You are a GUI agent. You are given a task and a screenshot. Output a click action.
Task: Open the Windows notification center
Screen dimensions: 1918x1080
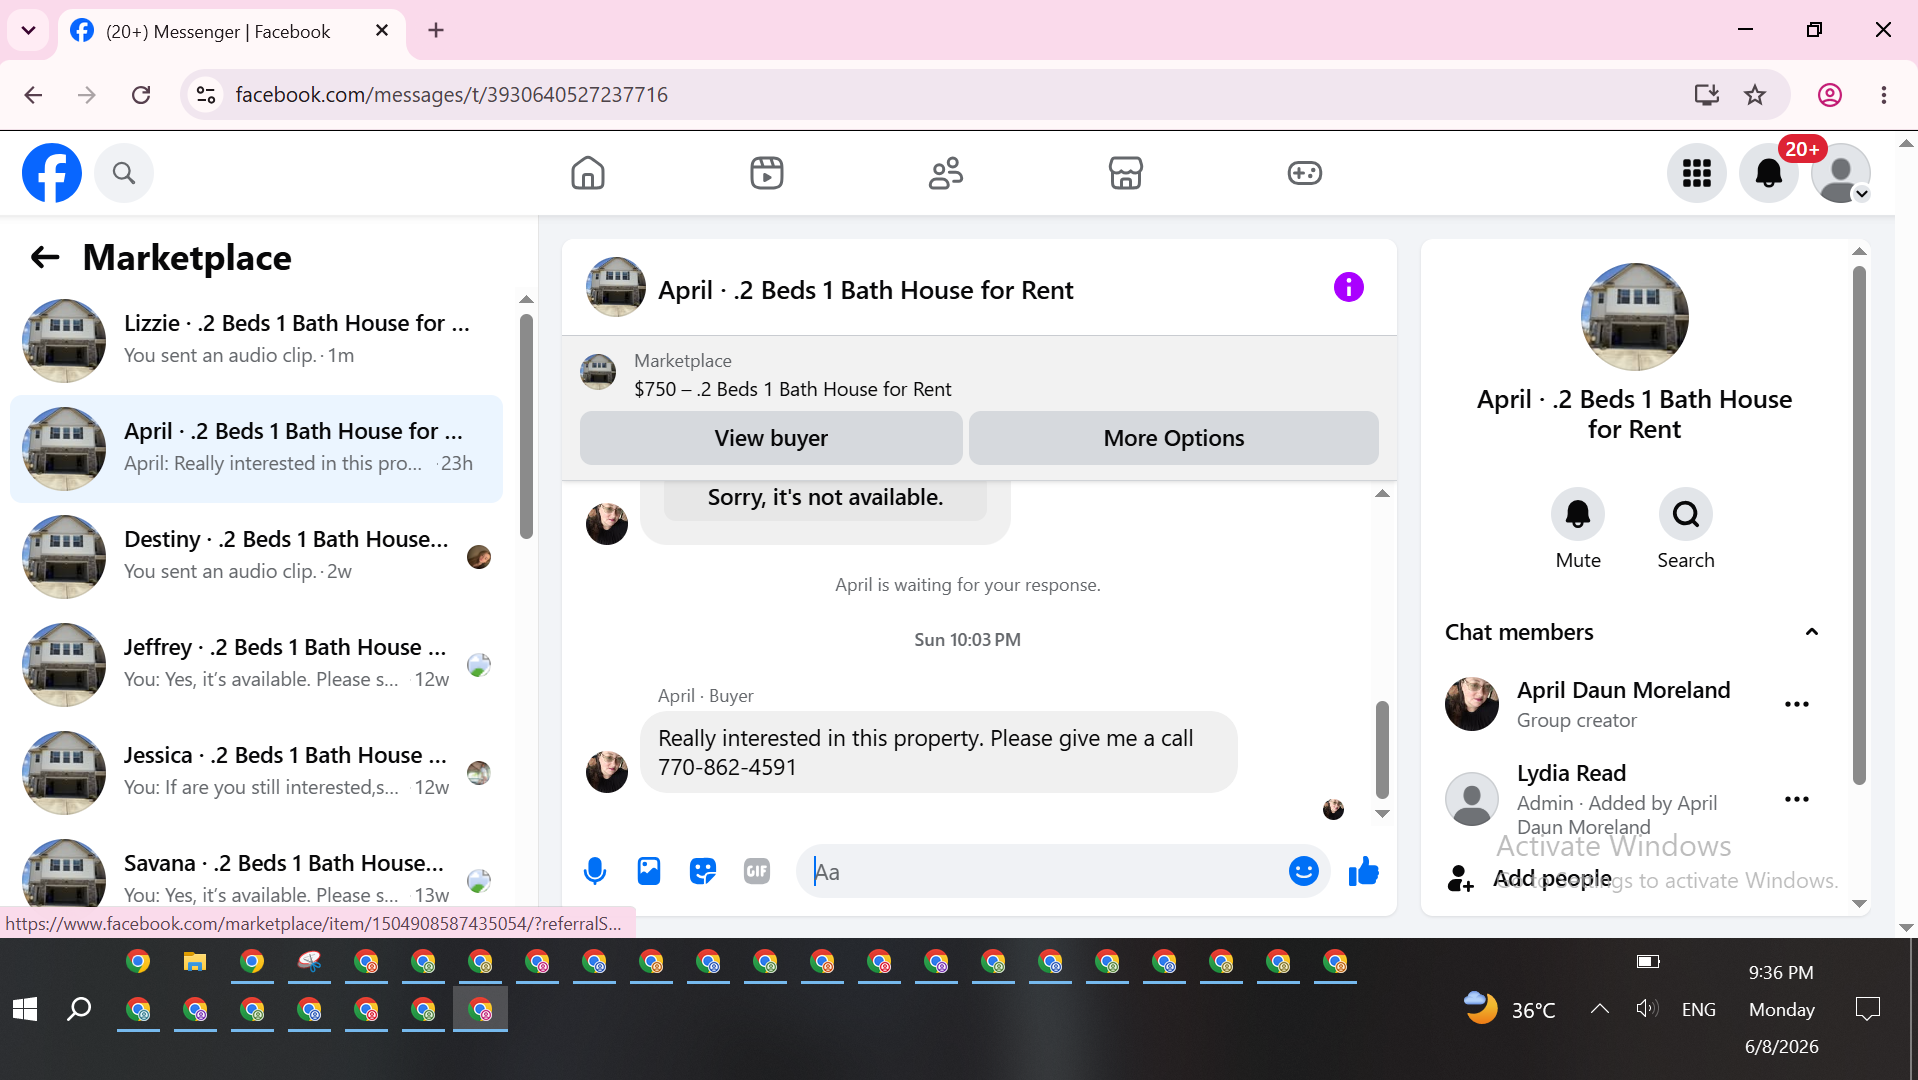coord(1867,1009)
